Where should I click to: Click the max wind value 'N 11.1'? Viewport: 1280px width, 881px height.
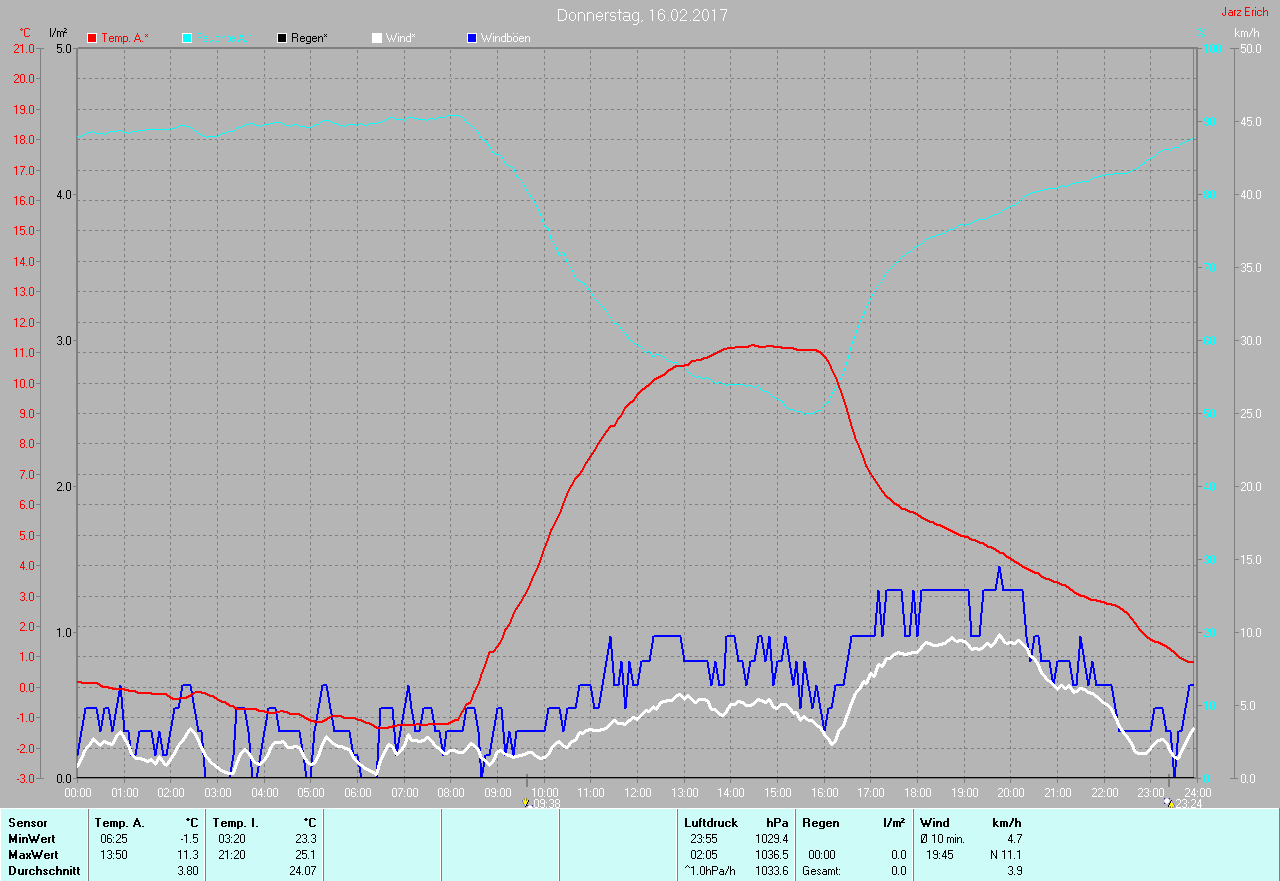(1005, 855)
